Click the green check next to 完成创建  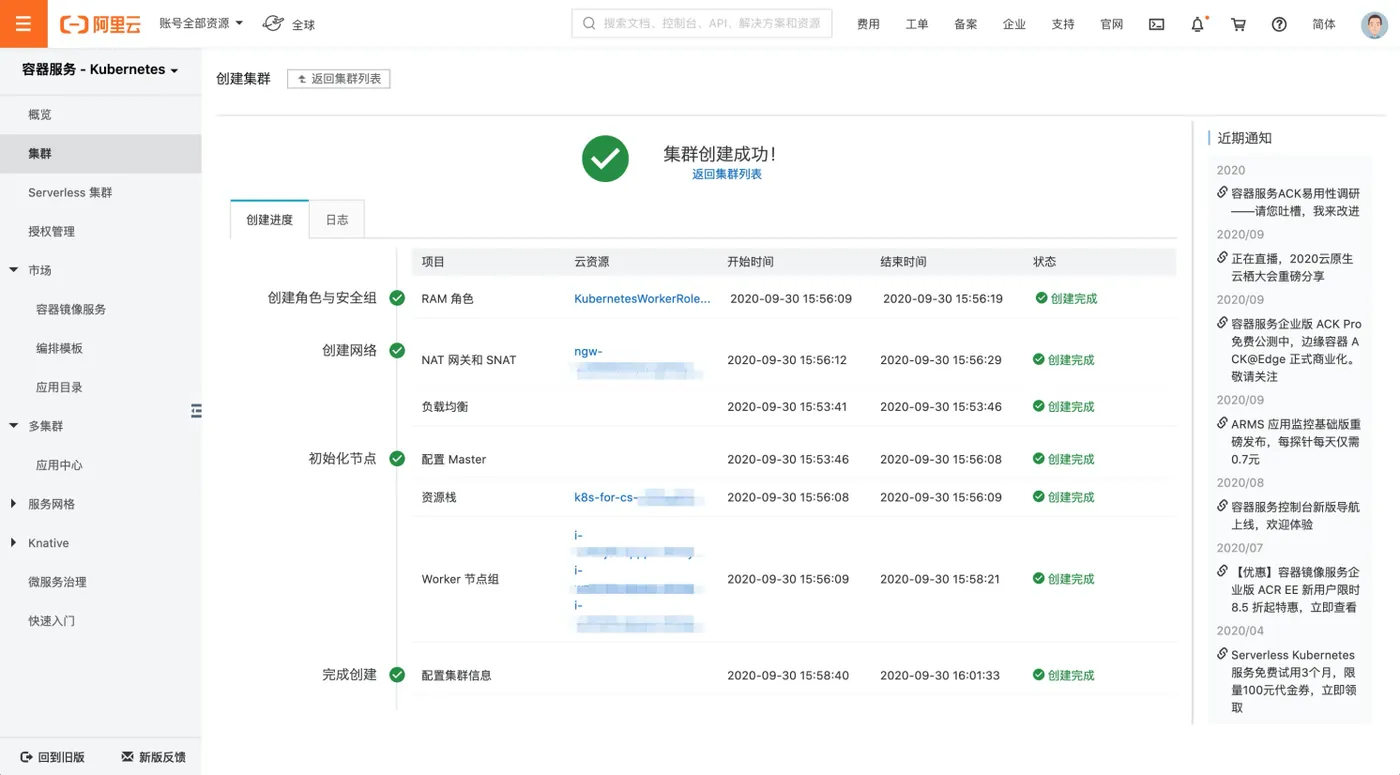(397, 674)
